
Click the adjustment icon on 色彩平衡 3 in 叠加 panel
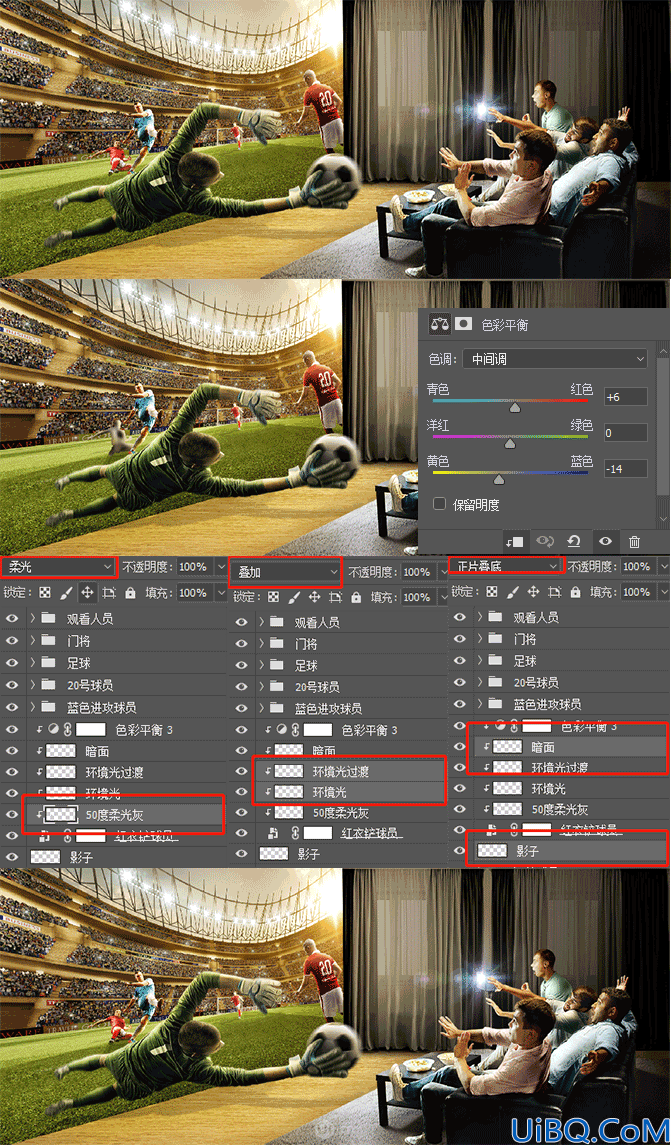pyautogui.click(x=284, y=729)
